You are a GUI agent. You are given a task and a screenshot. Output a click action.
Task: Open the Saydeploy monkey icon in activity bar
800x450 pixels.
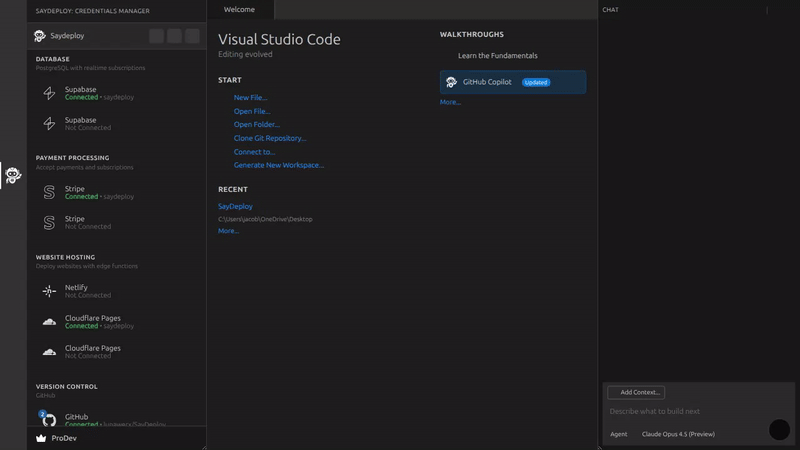tap(13, 176)
